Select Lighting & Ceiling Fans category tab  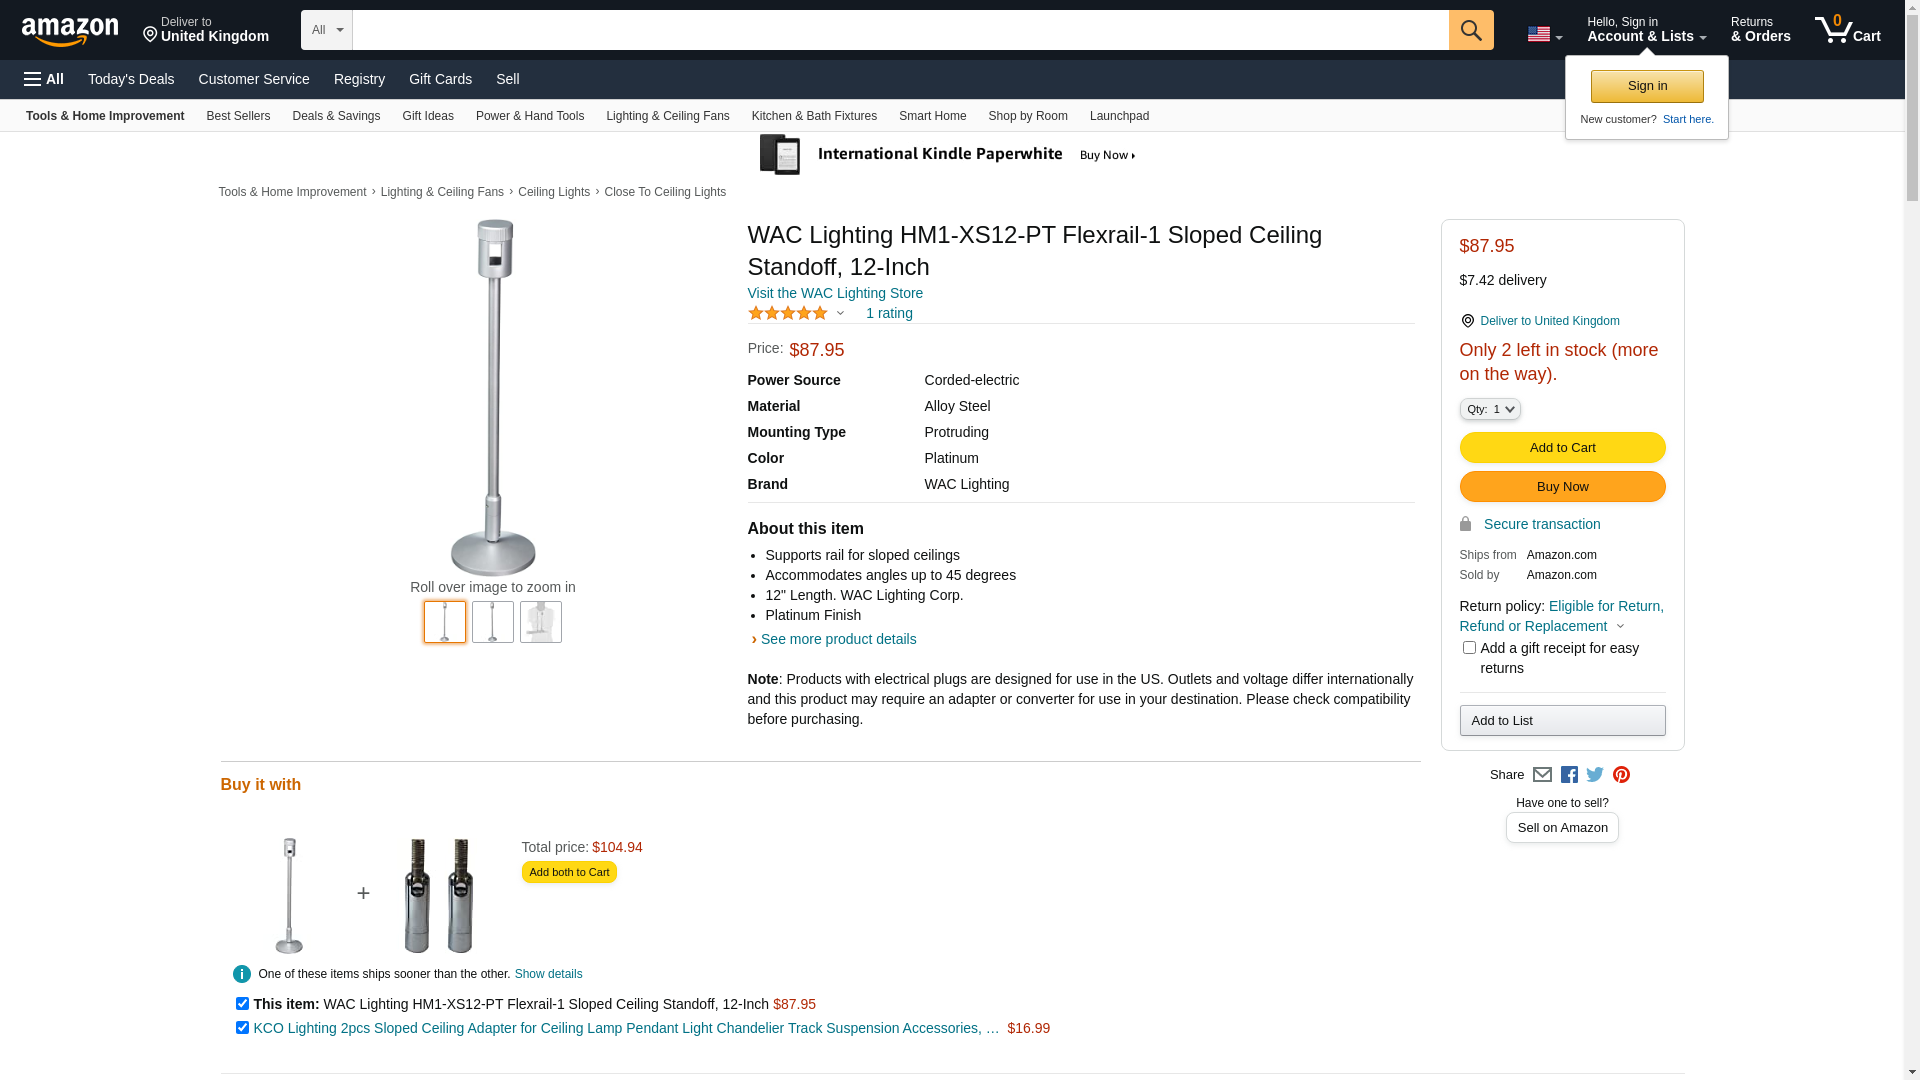(x=667, y=116)
